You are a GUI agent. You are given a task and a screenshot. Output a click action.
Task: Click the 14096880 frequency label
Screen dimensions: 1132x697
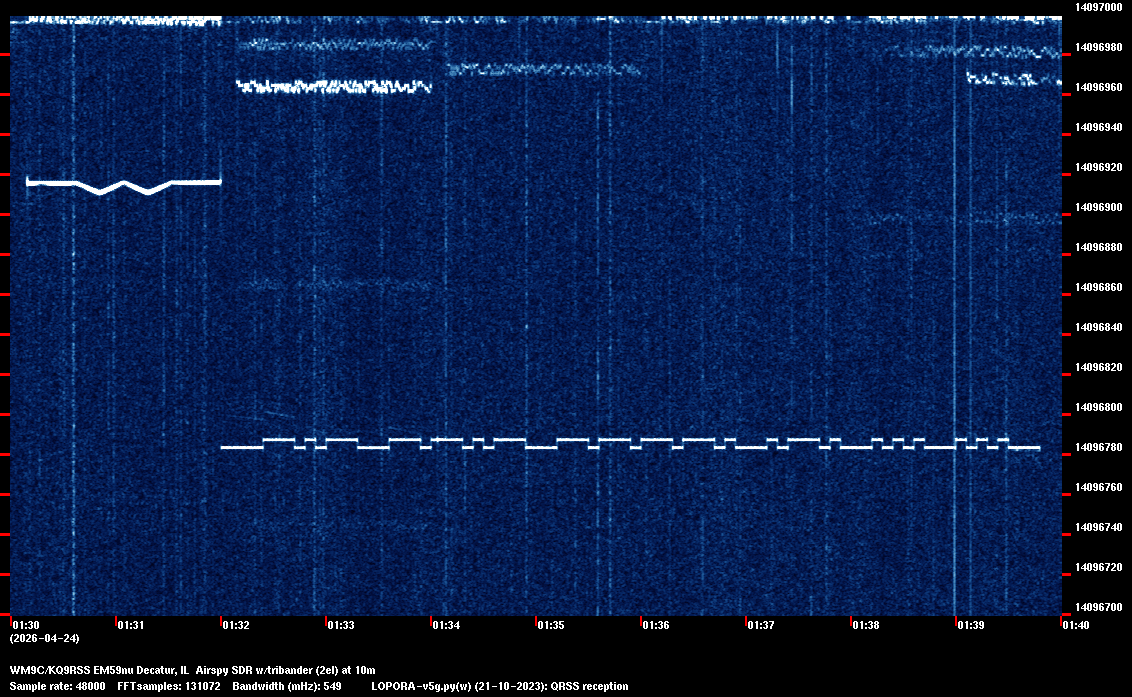1099,247
